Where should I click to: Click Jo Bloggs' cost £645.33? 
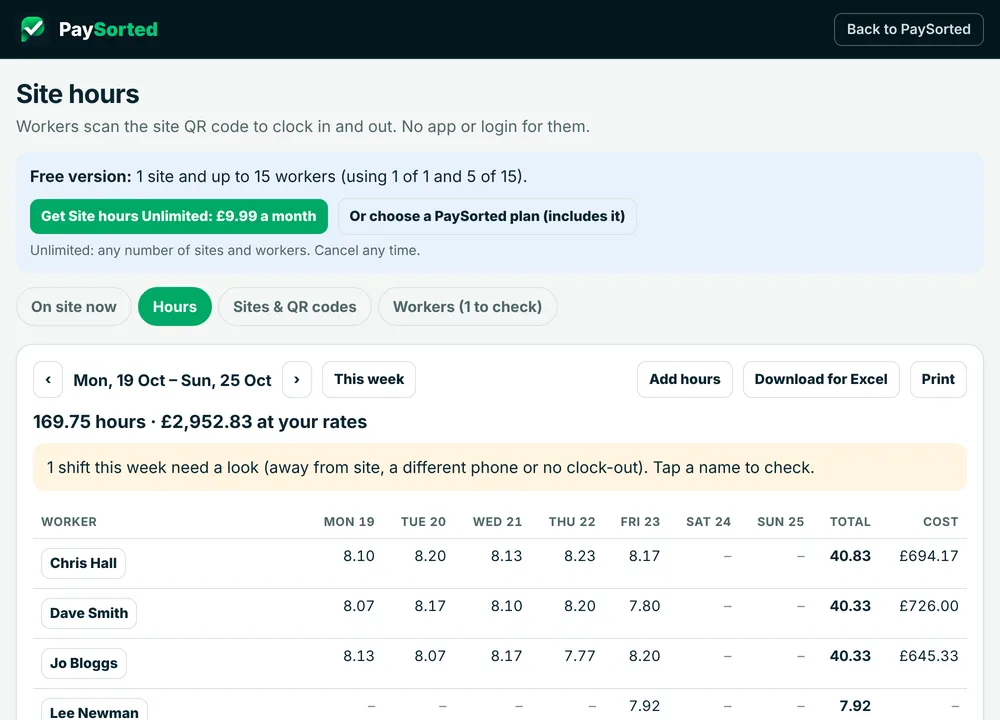929,656
